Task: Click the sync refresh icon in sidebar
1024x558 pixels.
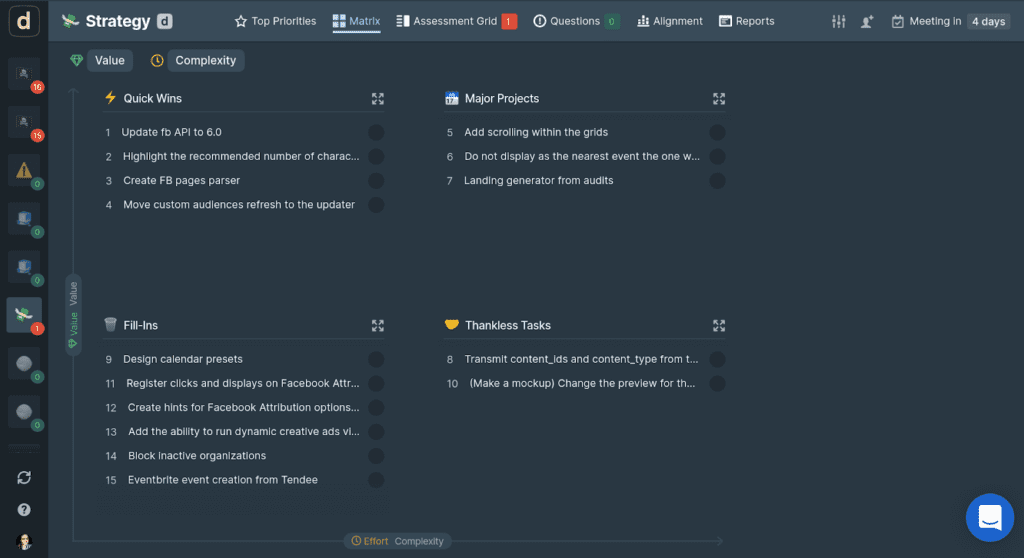Action: 24,478
